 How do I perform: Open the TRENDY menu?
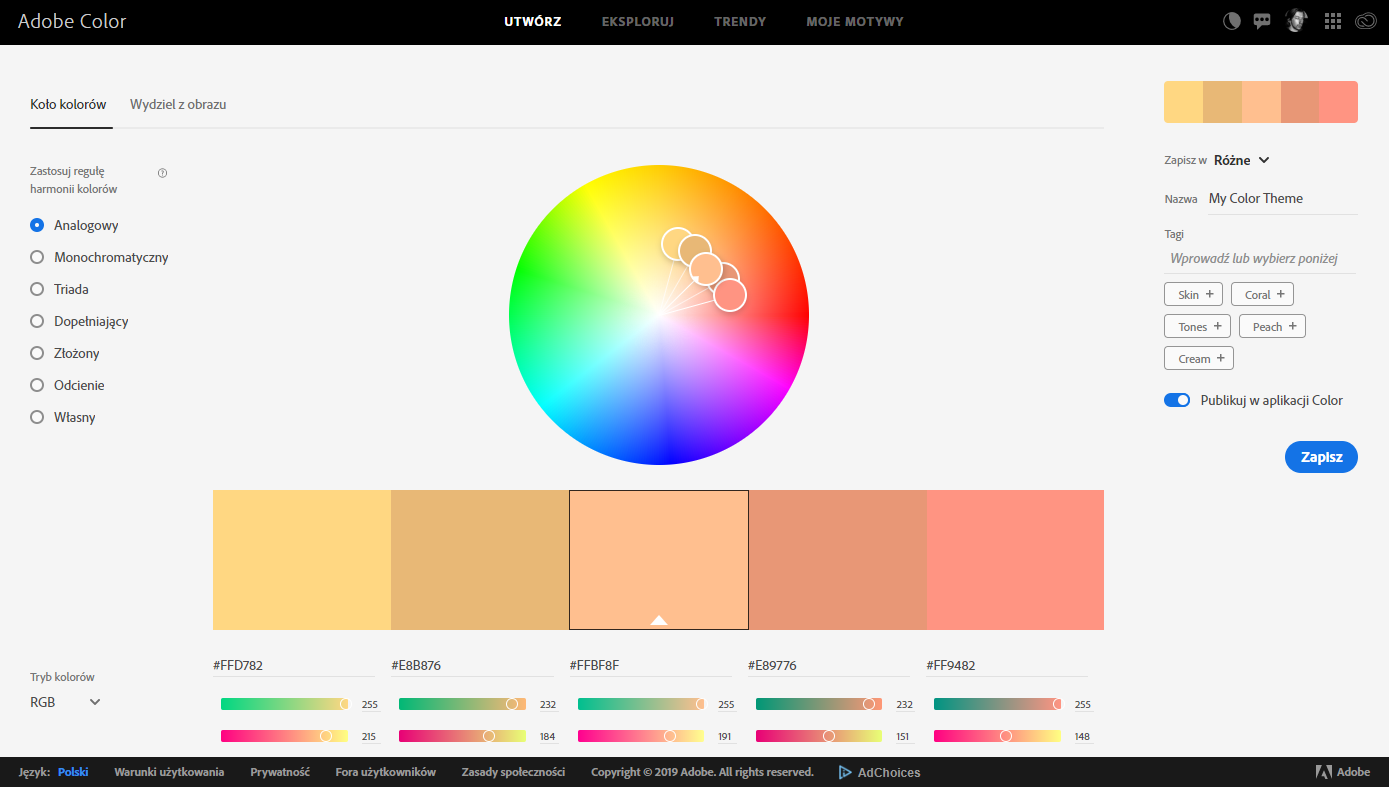[x=740, y=21]
